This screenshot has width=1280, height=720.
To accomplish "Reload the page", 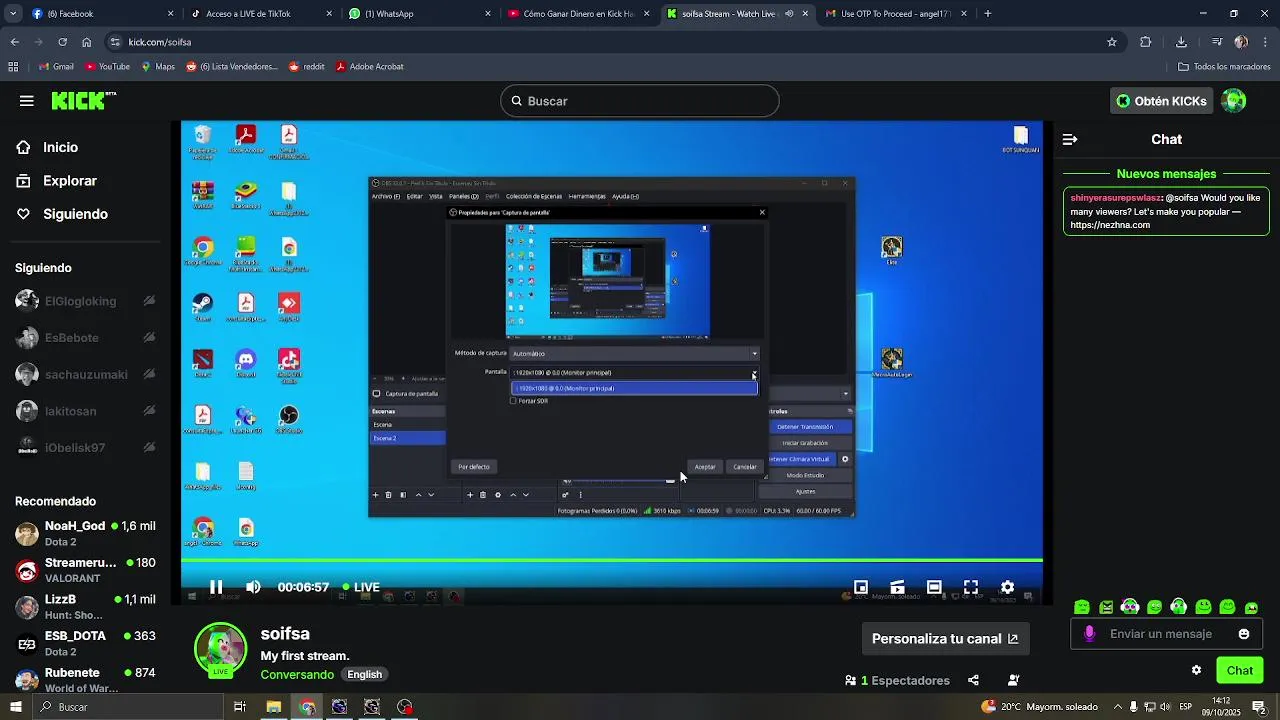I will 62,42.
